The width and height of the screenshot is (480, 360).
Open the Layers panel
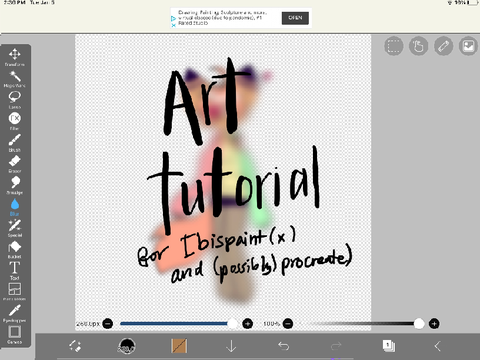click(388, 346)
